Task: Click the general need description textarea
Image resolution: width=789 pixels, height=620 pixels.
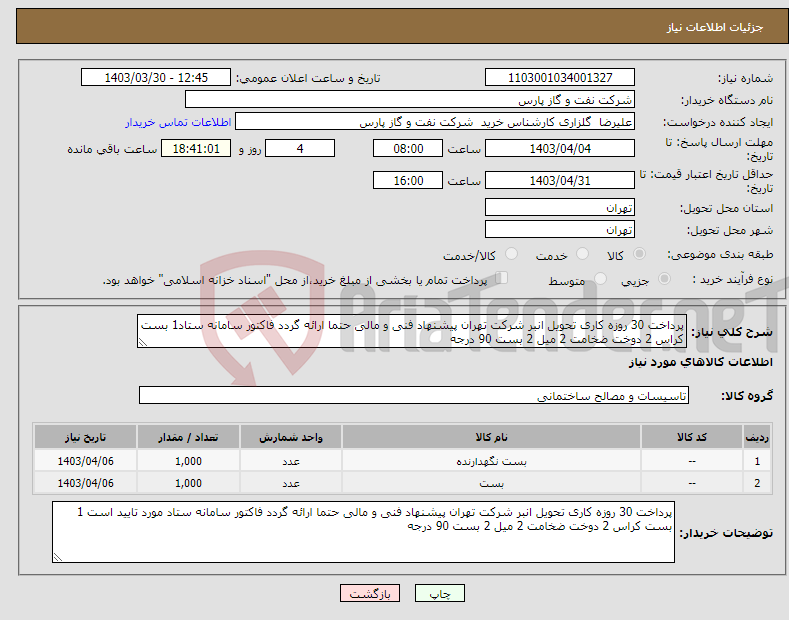Action: tap(412, 332)
